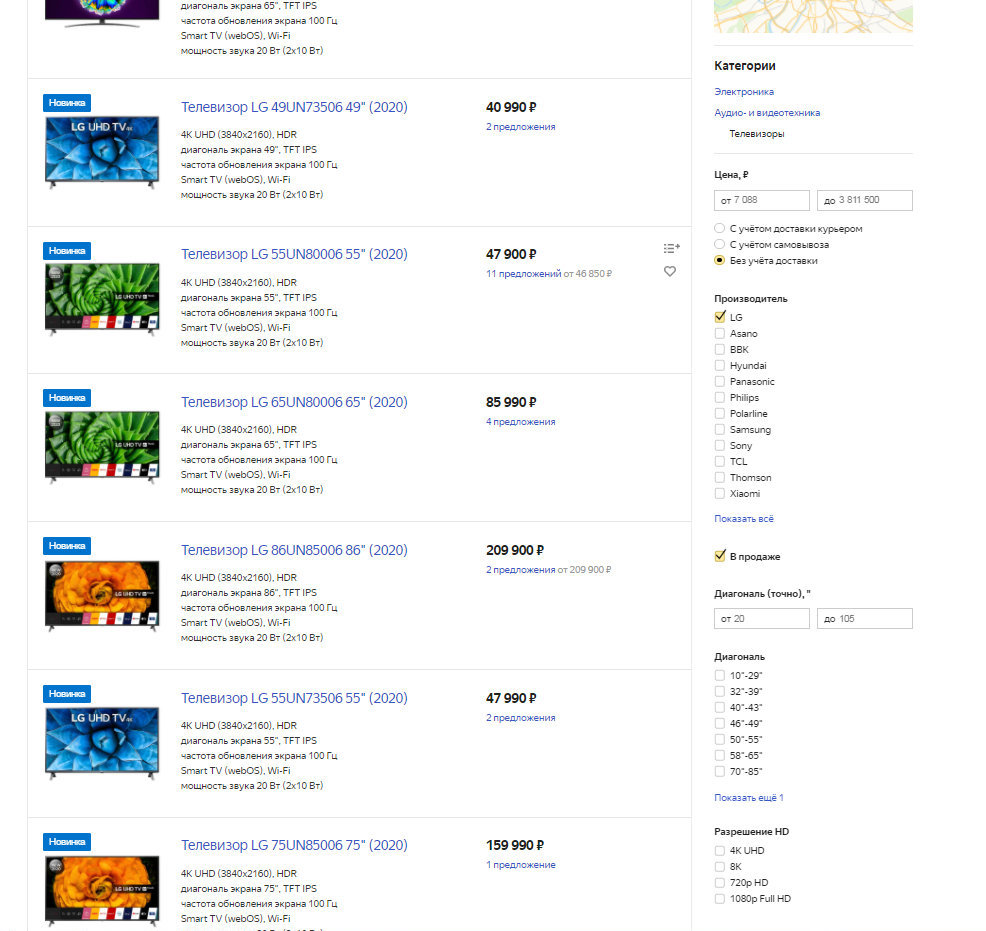View "11 предложений" for LG 55UN80006
The height and width of the screenshot is (931, 986).
point(523,274)
